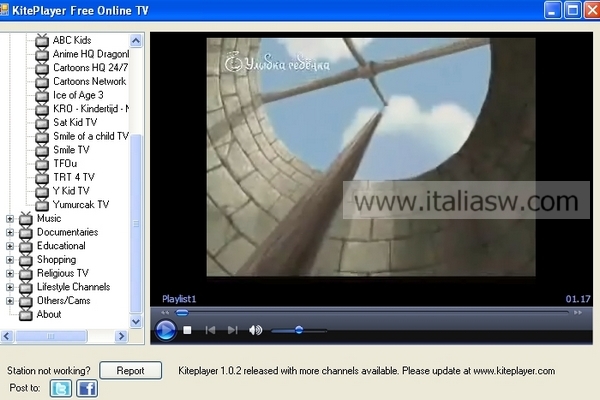Viewport: 600px width, 400px height.
Task: Click the TV icon beside About
Action: point(26,315)
